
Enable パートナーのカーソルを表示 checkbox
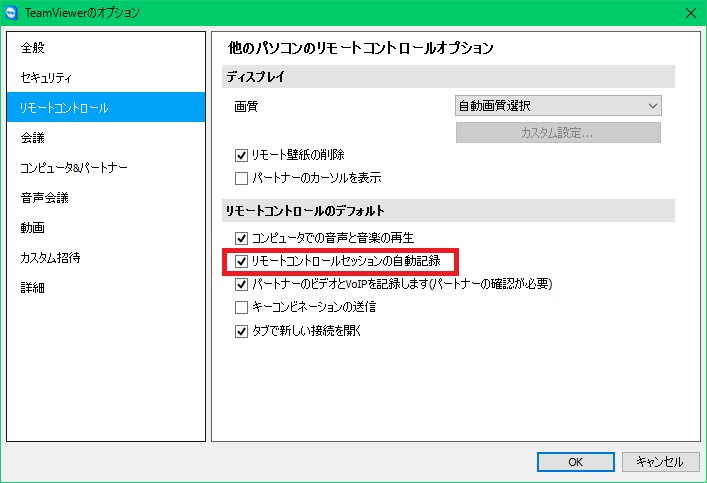[x=242, y=179]
